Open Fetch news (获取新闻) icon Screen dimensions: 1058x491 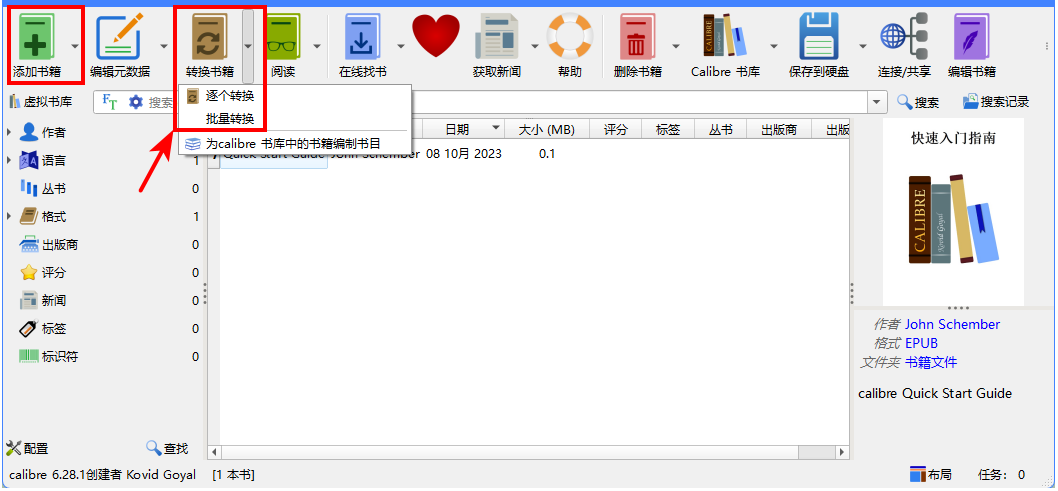pos(497,36)
